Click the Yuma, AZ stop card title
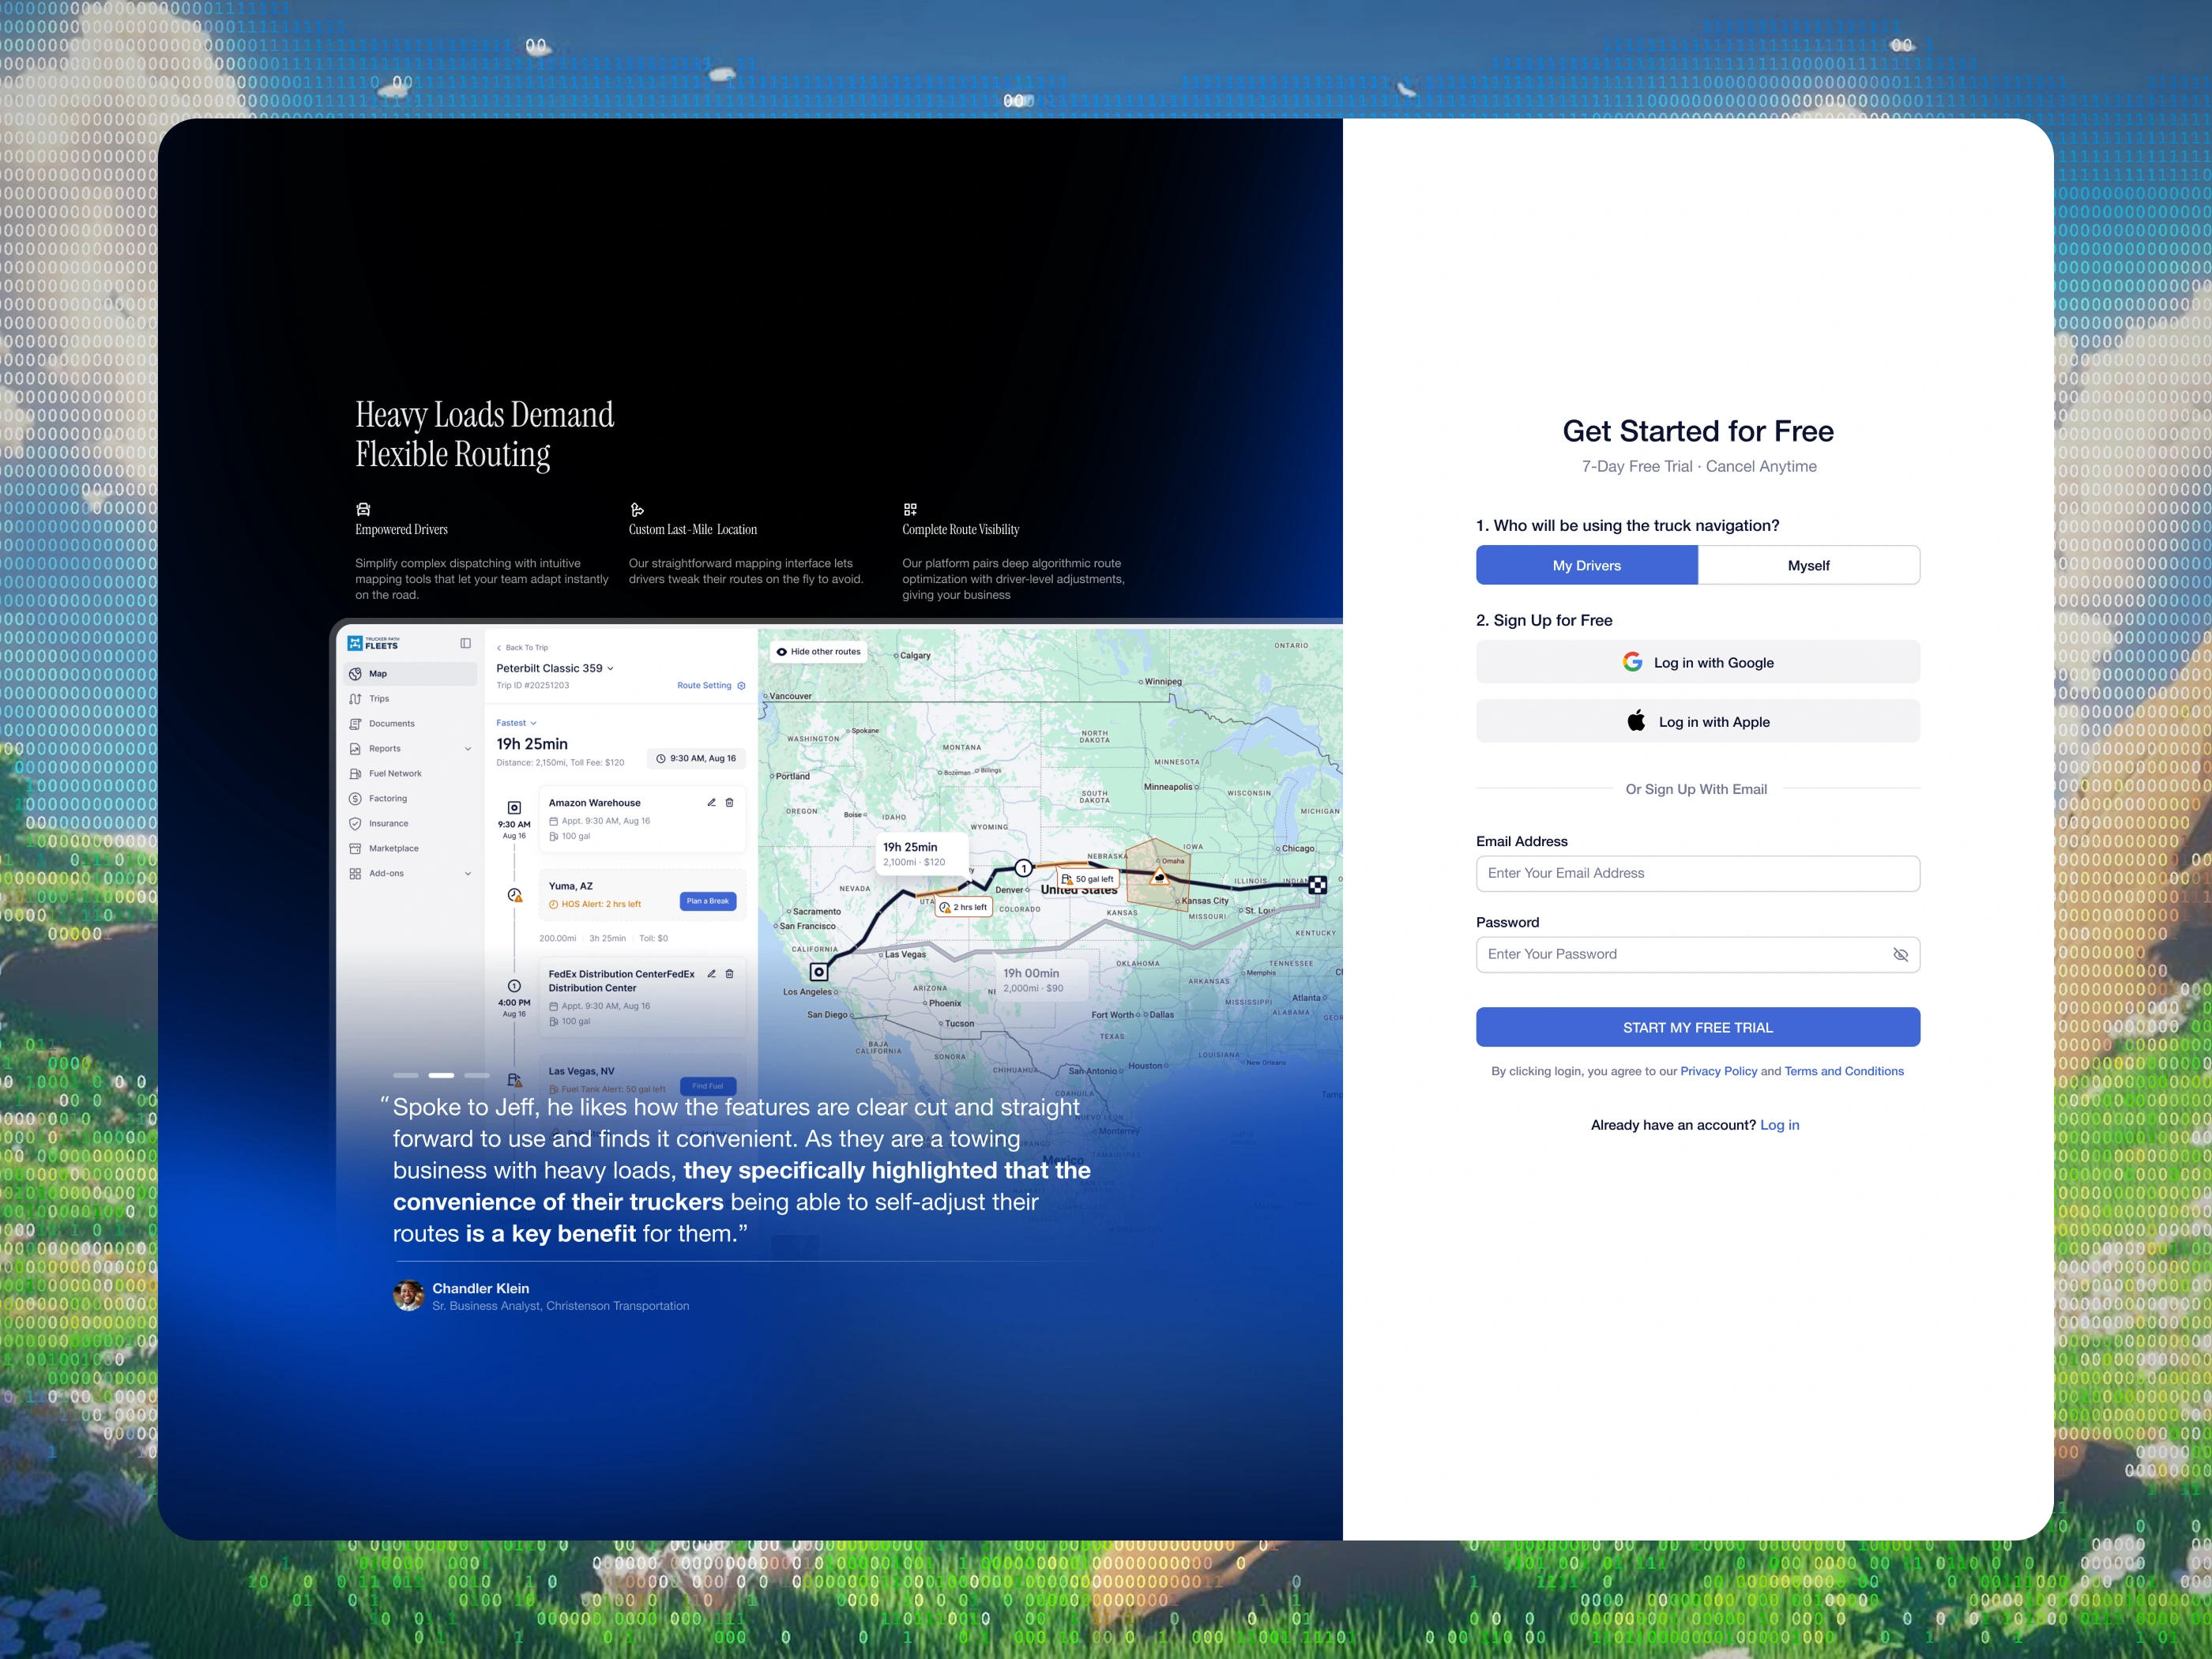The image size is (2212, 1659). 571,886
